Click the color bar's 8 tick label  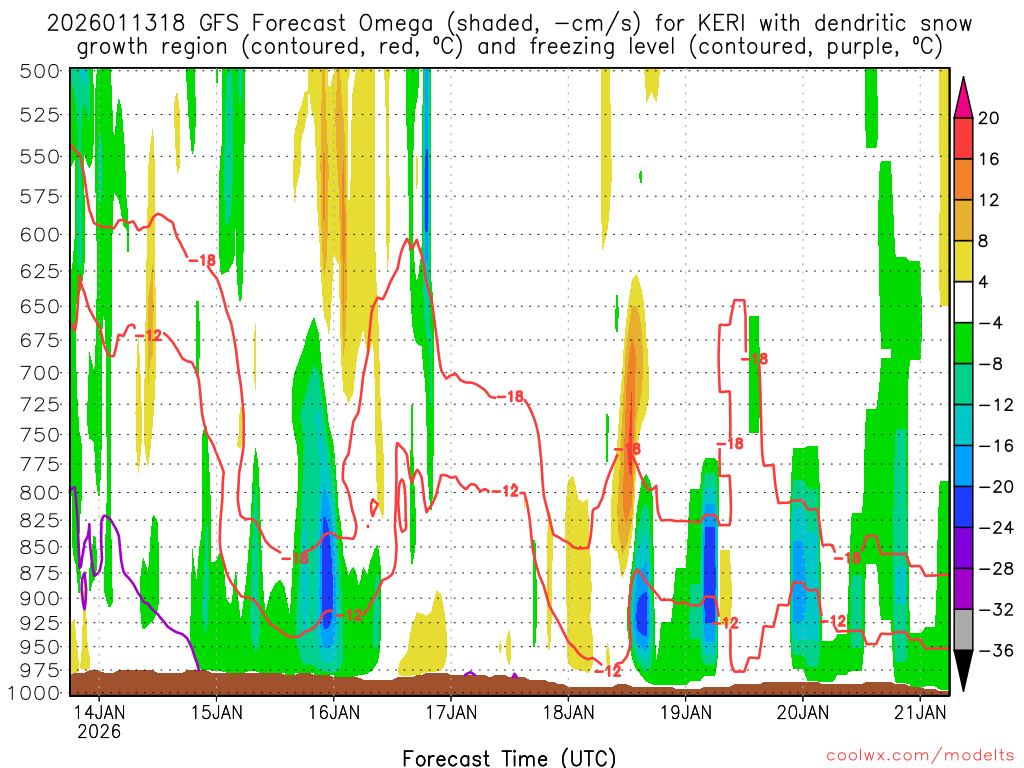(x=984, y=241)
